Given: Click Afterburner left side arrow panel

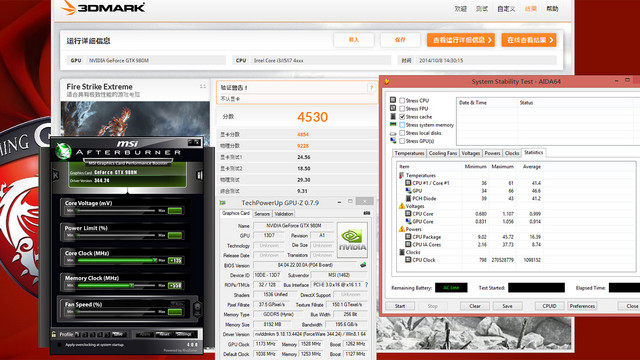Looking at the screenshot, I should click(x=56, y=176).
